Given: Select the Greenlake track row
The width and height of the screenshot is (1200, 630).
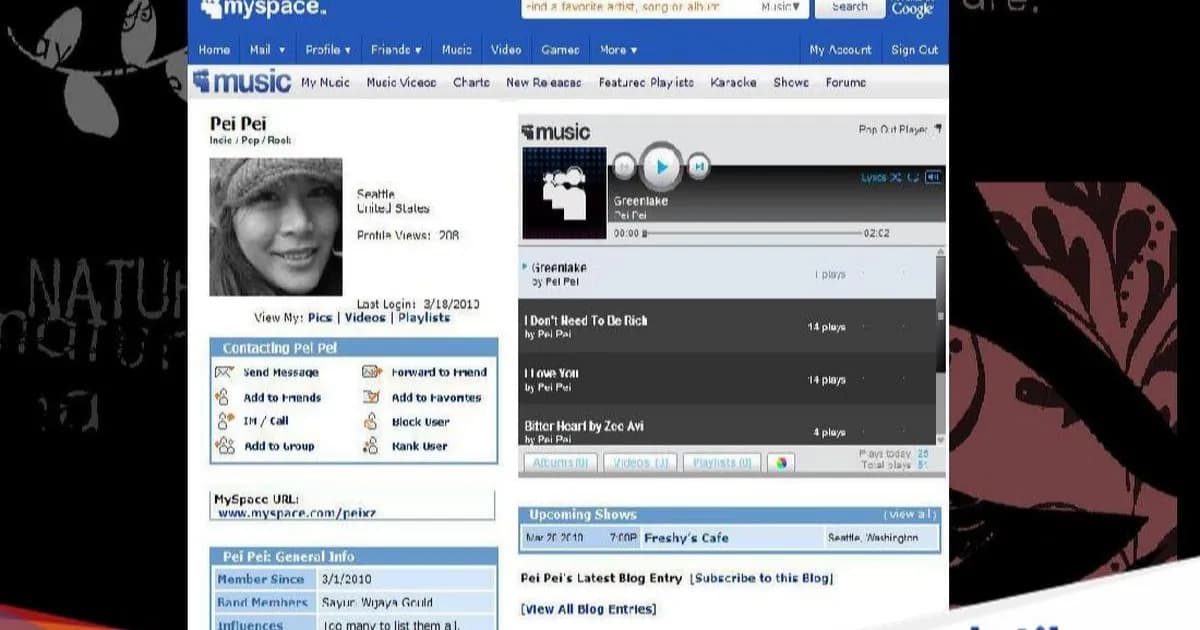Looking at the screenshot, I should pyautogui.click(x=727, y=274).
